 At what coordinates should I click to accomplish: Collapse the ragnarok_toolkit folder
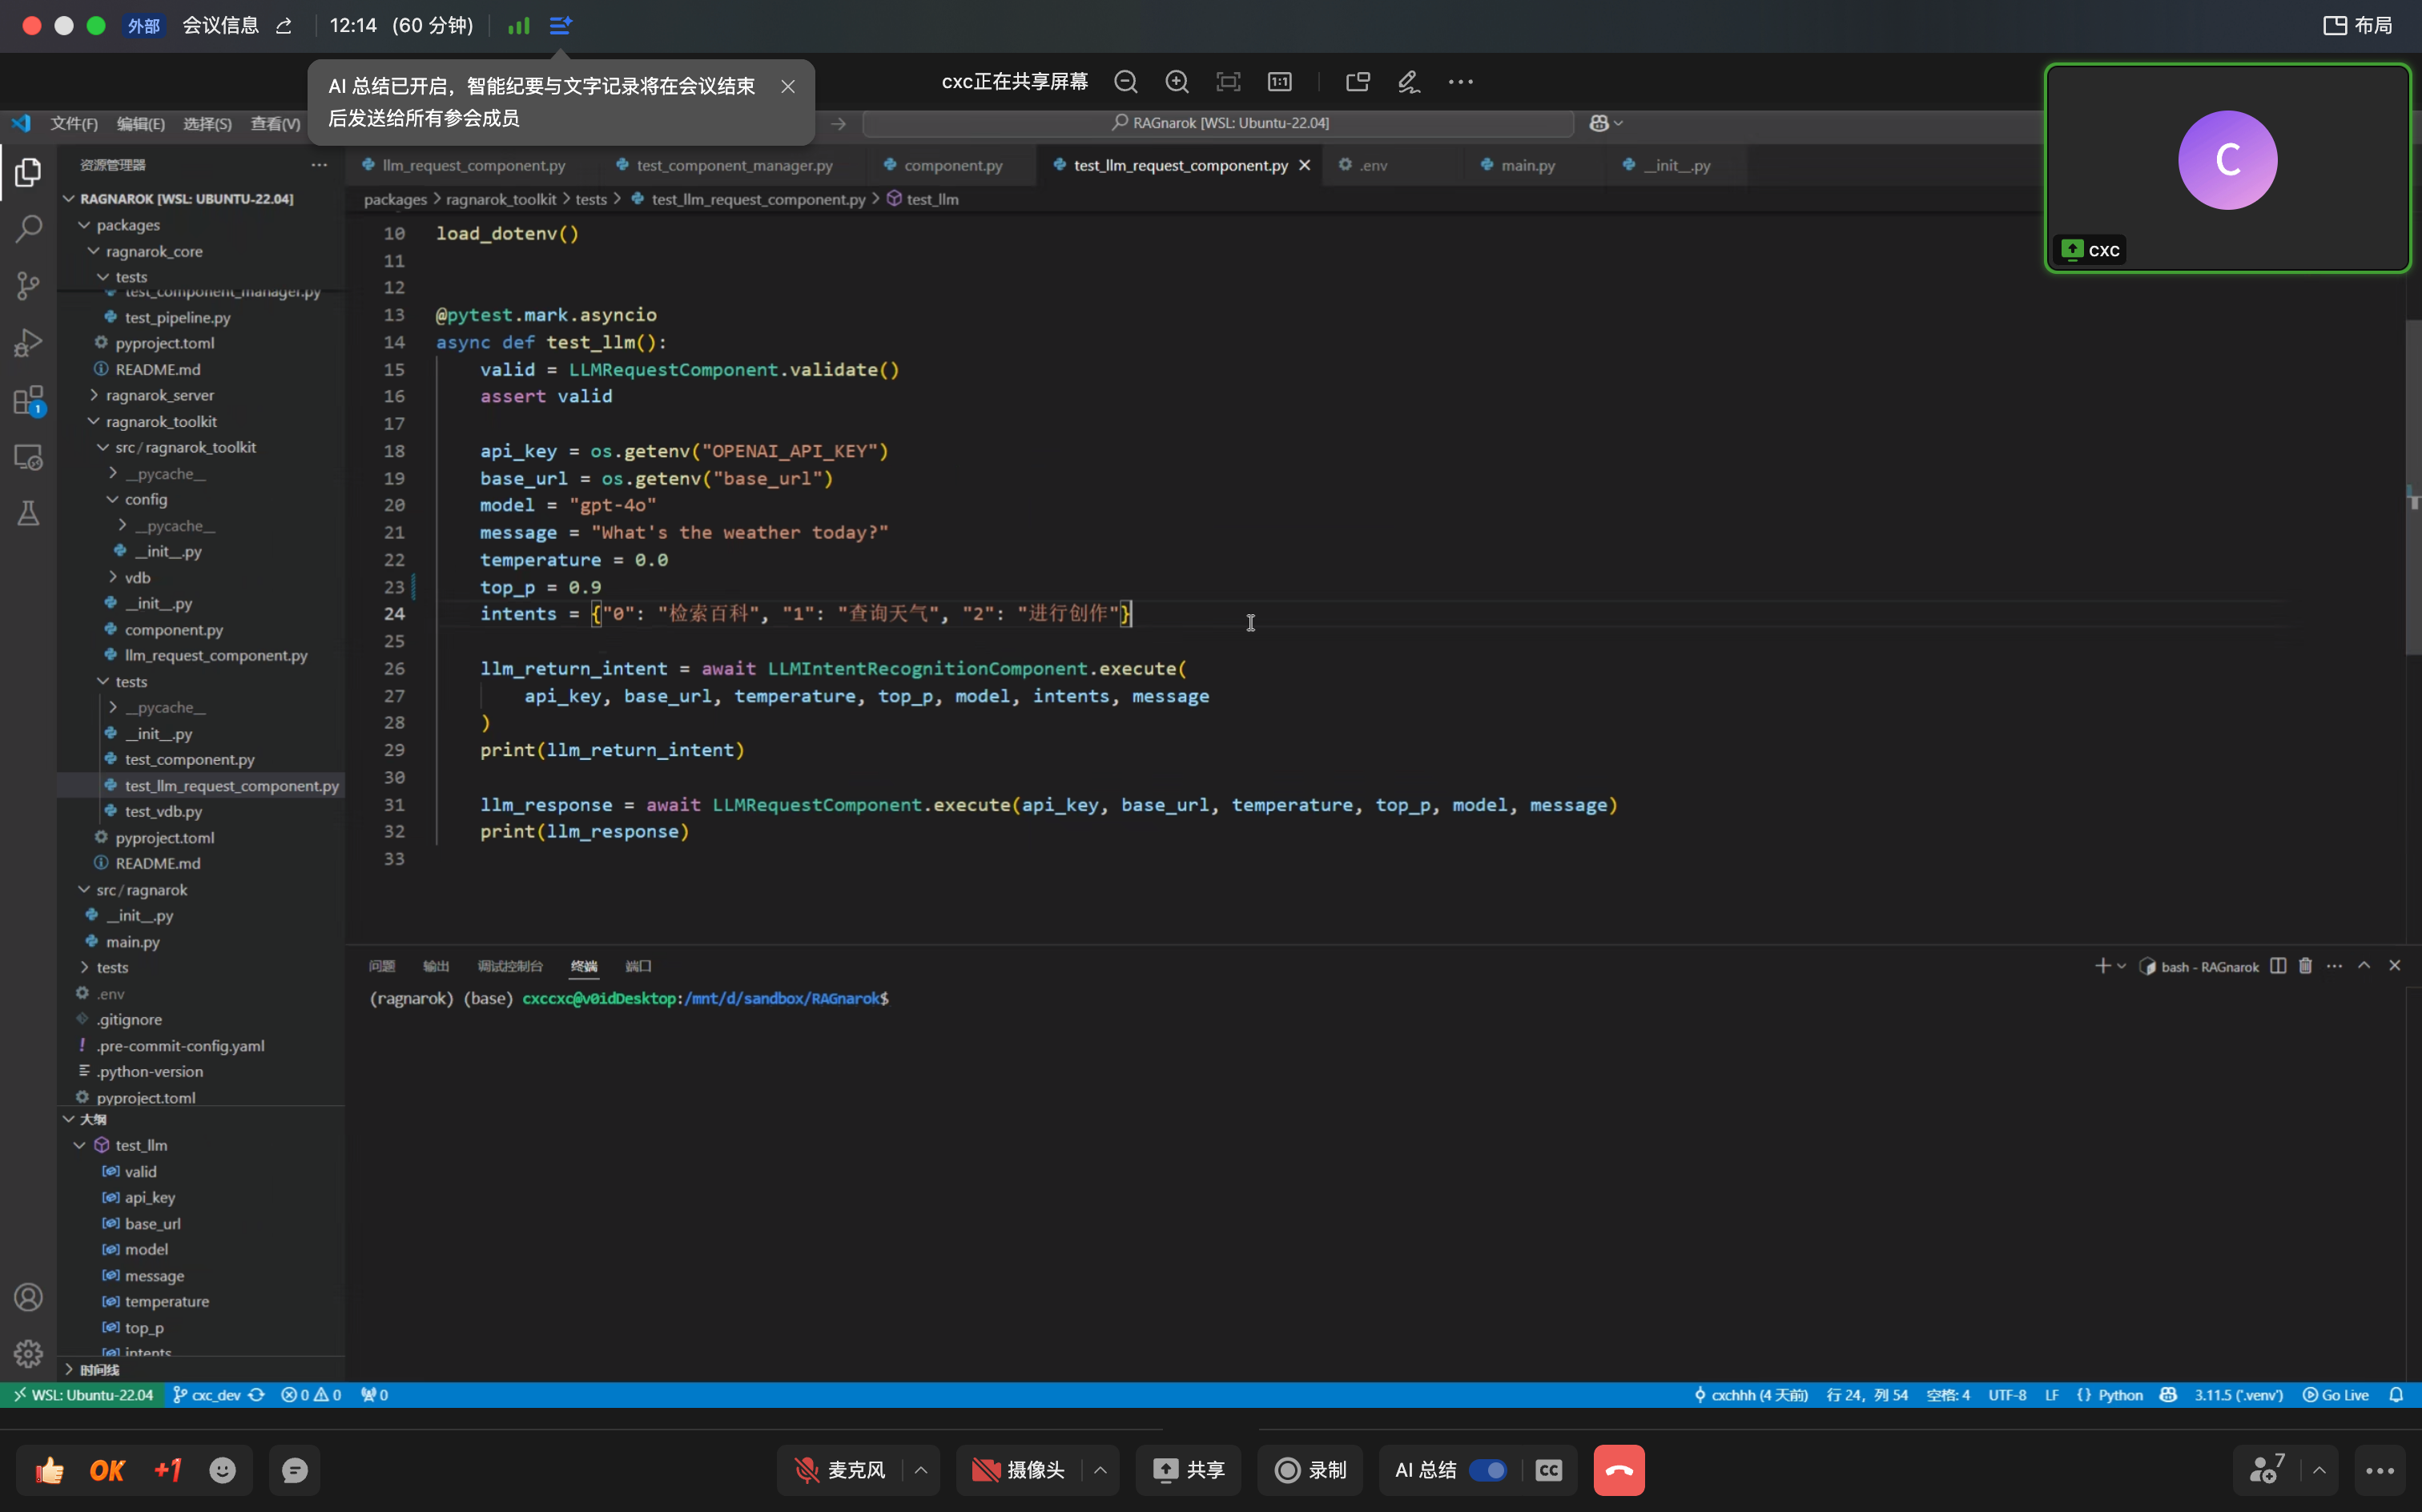tap(161, 421)
